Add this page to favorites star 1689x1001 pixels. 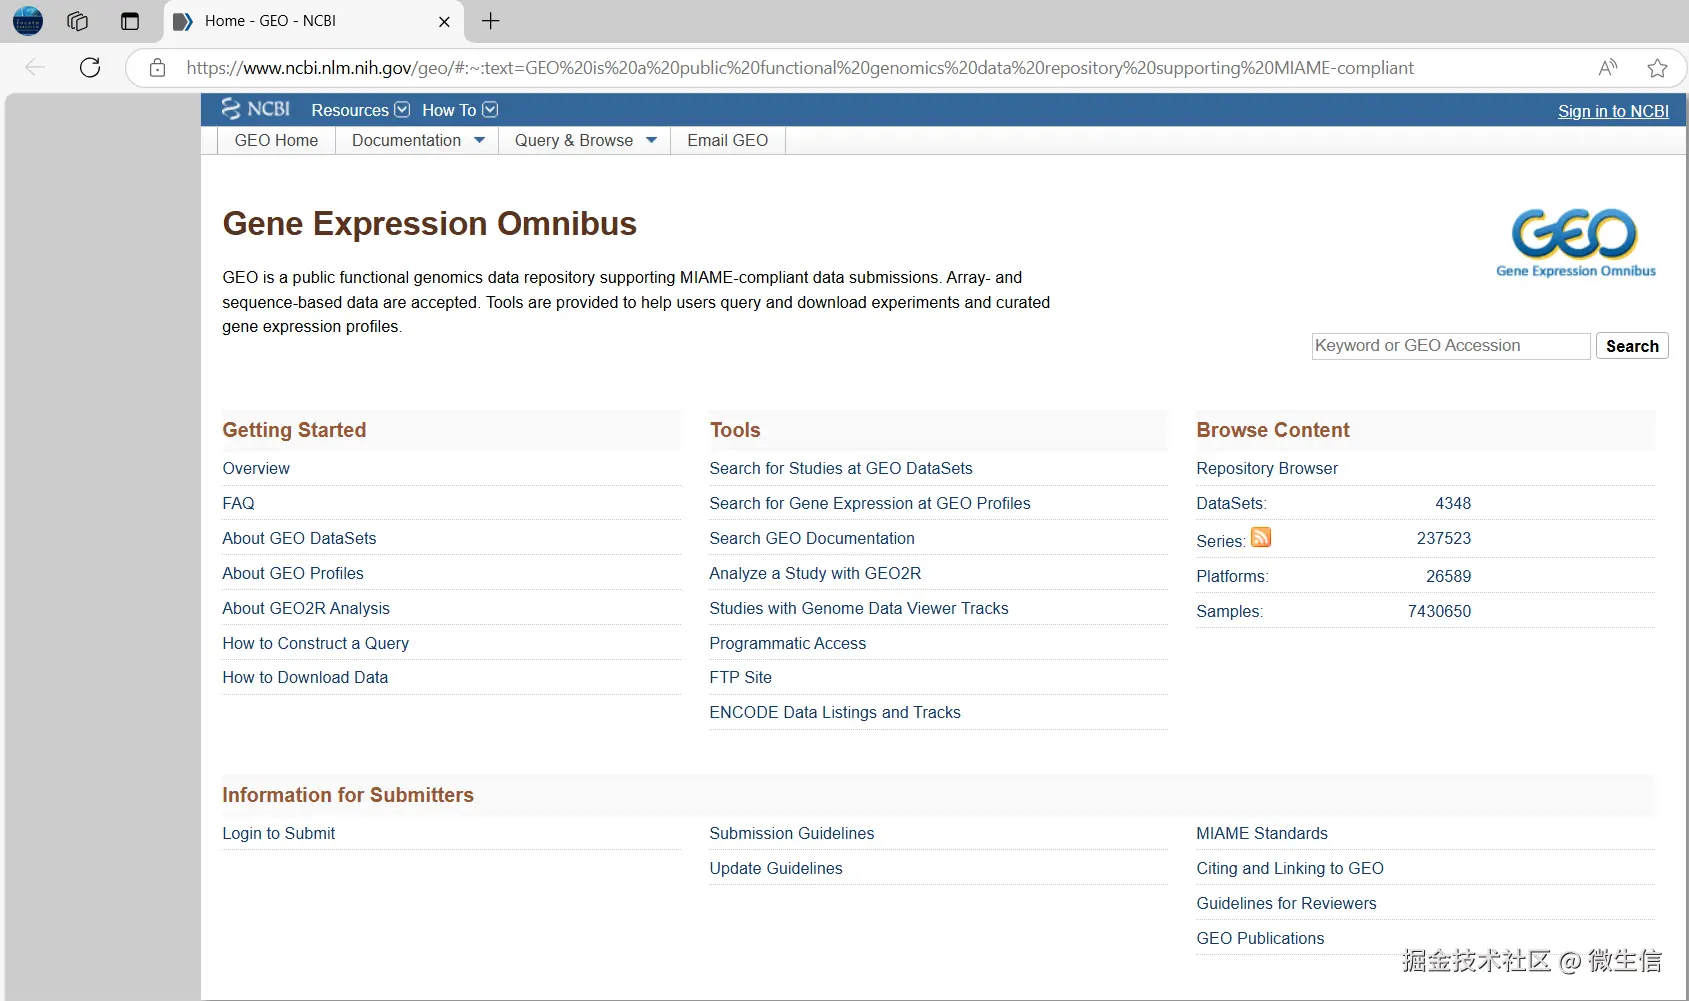[x=1657, y=68]
